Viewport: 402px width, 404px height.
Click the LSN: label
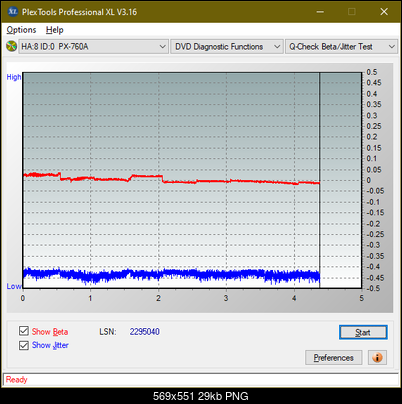click(108, 332)
